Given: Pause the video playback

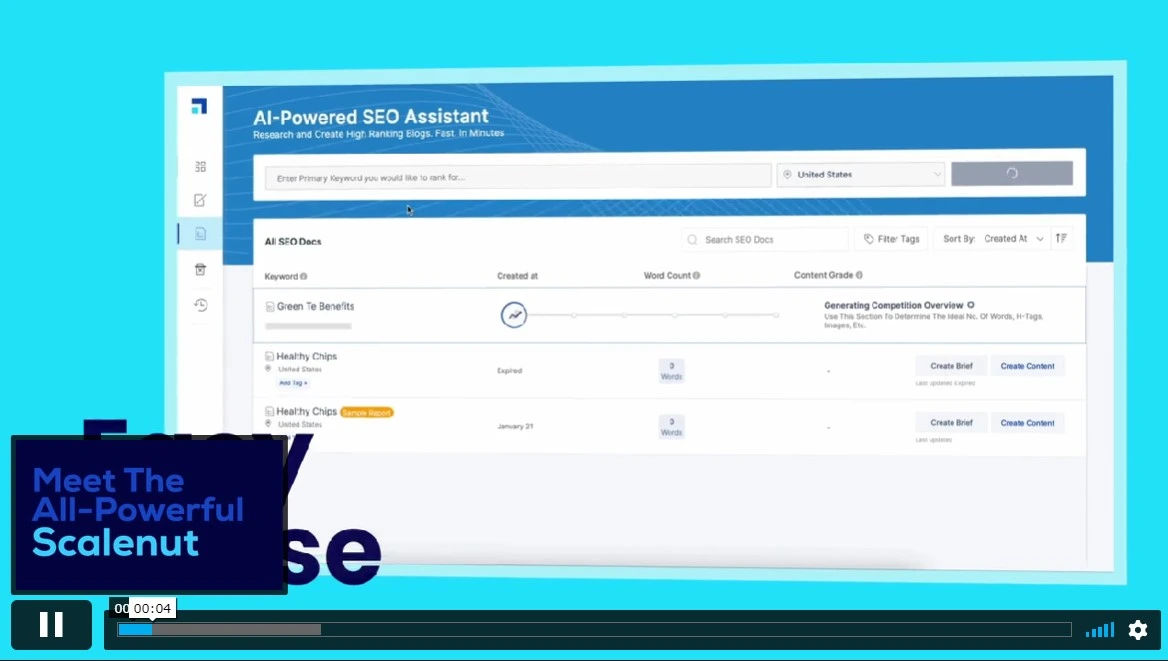Looking at the screenshot, I should point(51,624).
